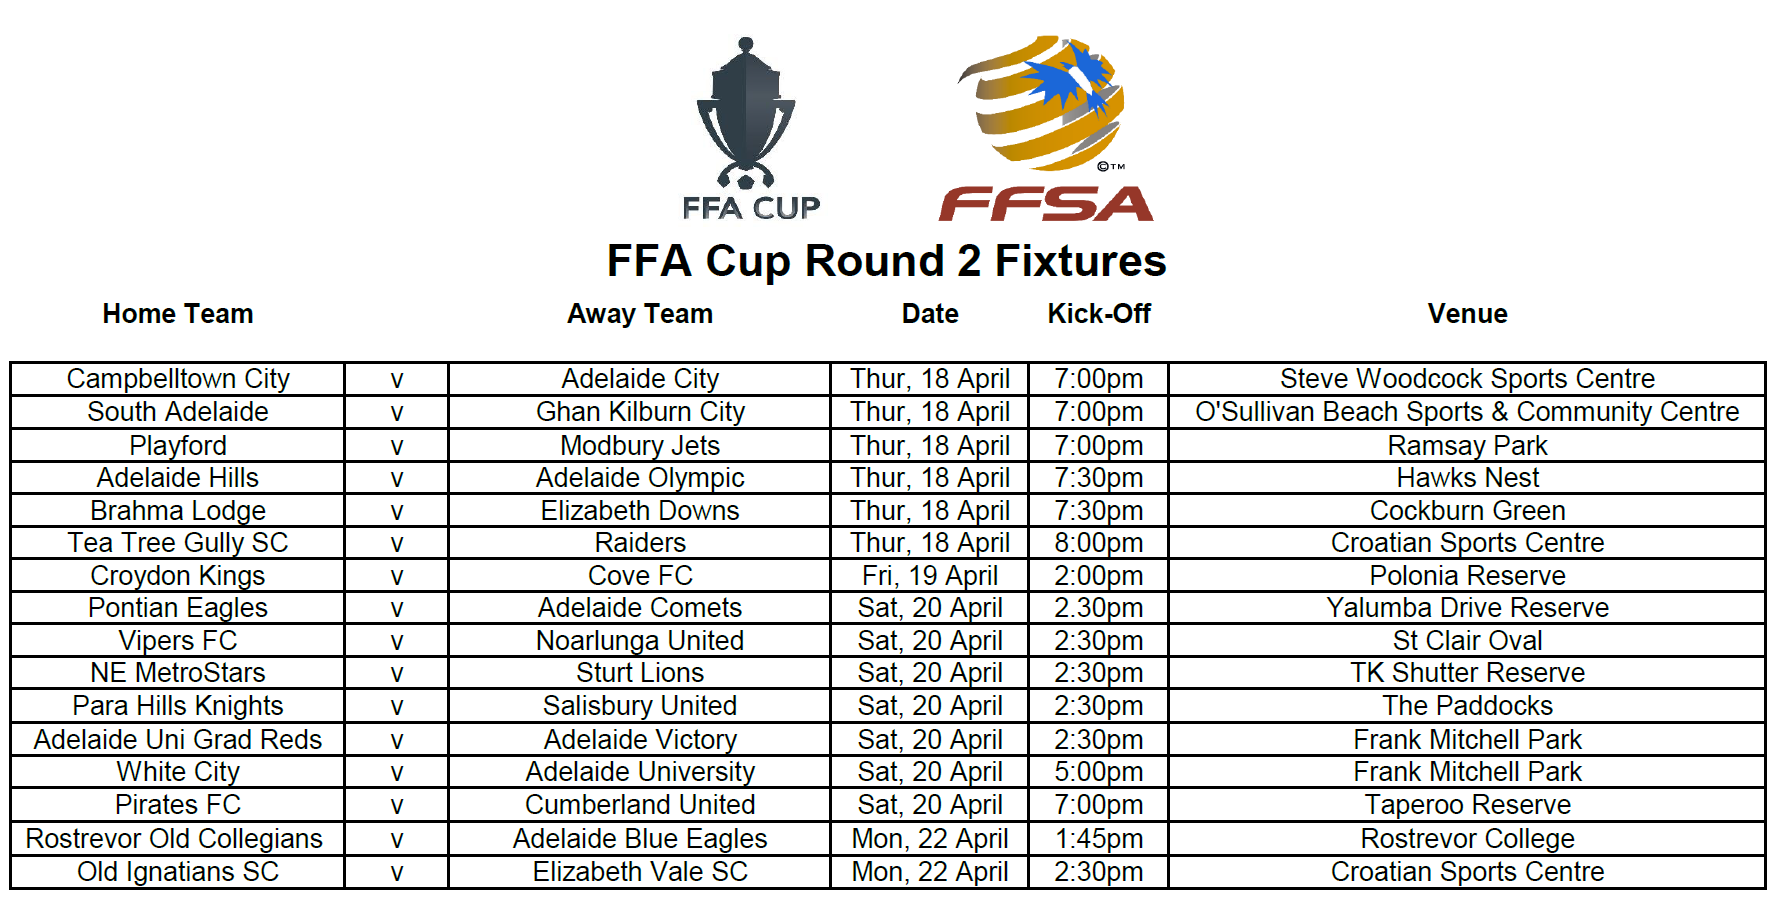Click the Away Team column header
This screenshot has width=1788, height=905.
640,314
